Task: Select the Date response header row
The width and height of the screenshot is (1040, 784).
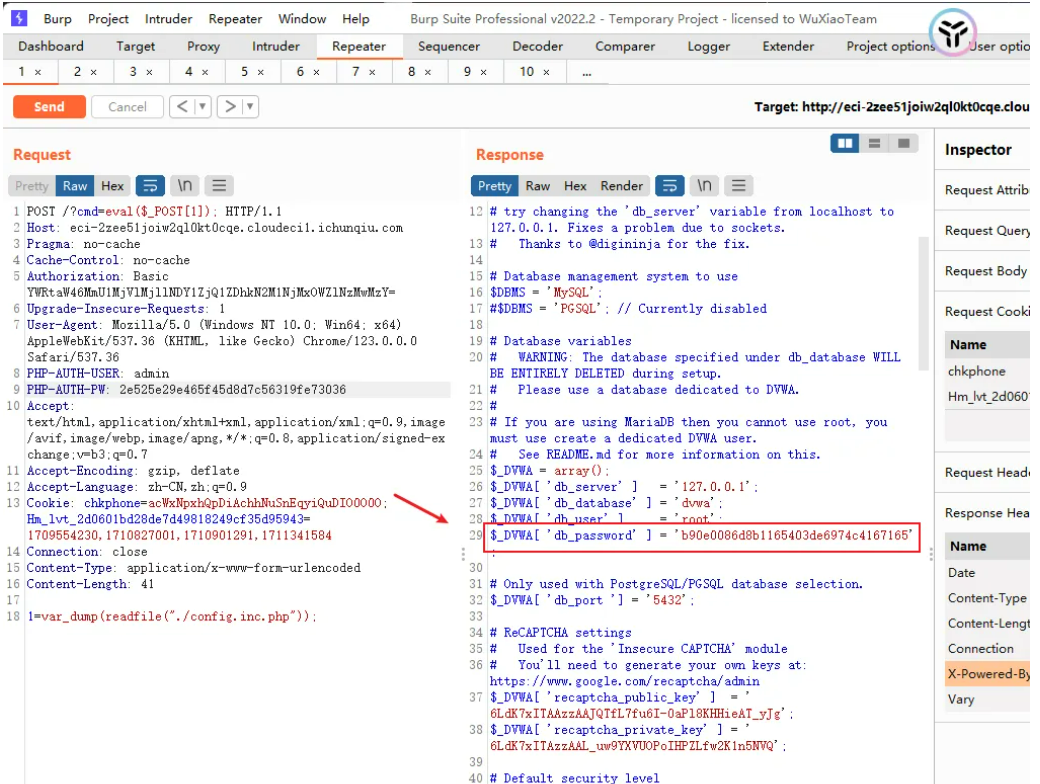Action: click(987, 573)
